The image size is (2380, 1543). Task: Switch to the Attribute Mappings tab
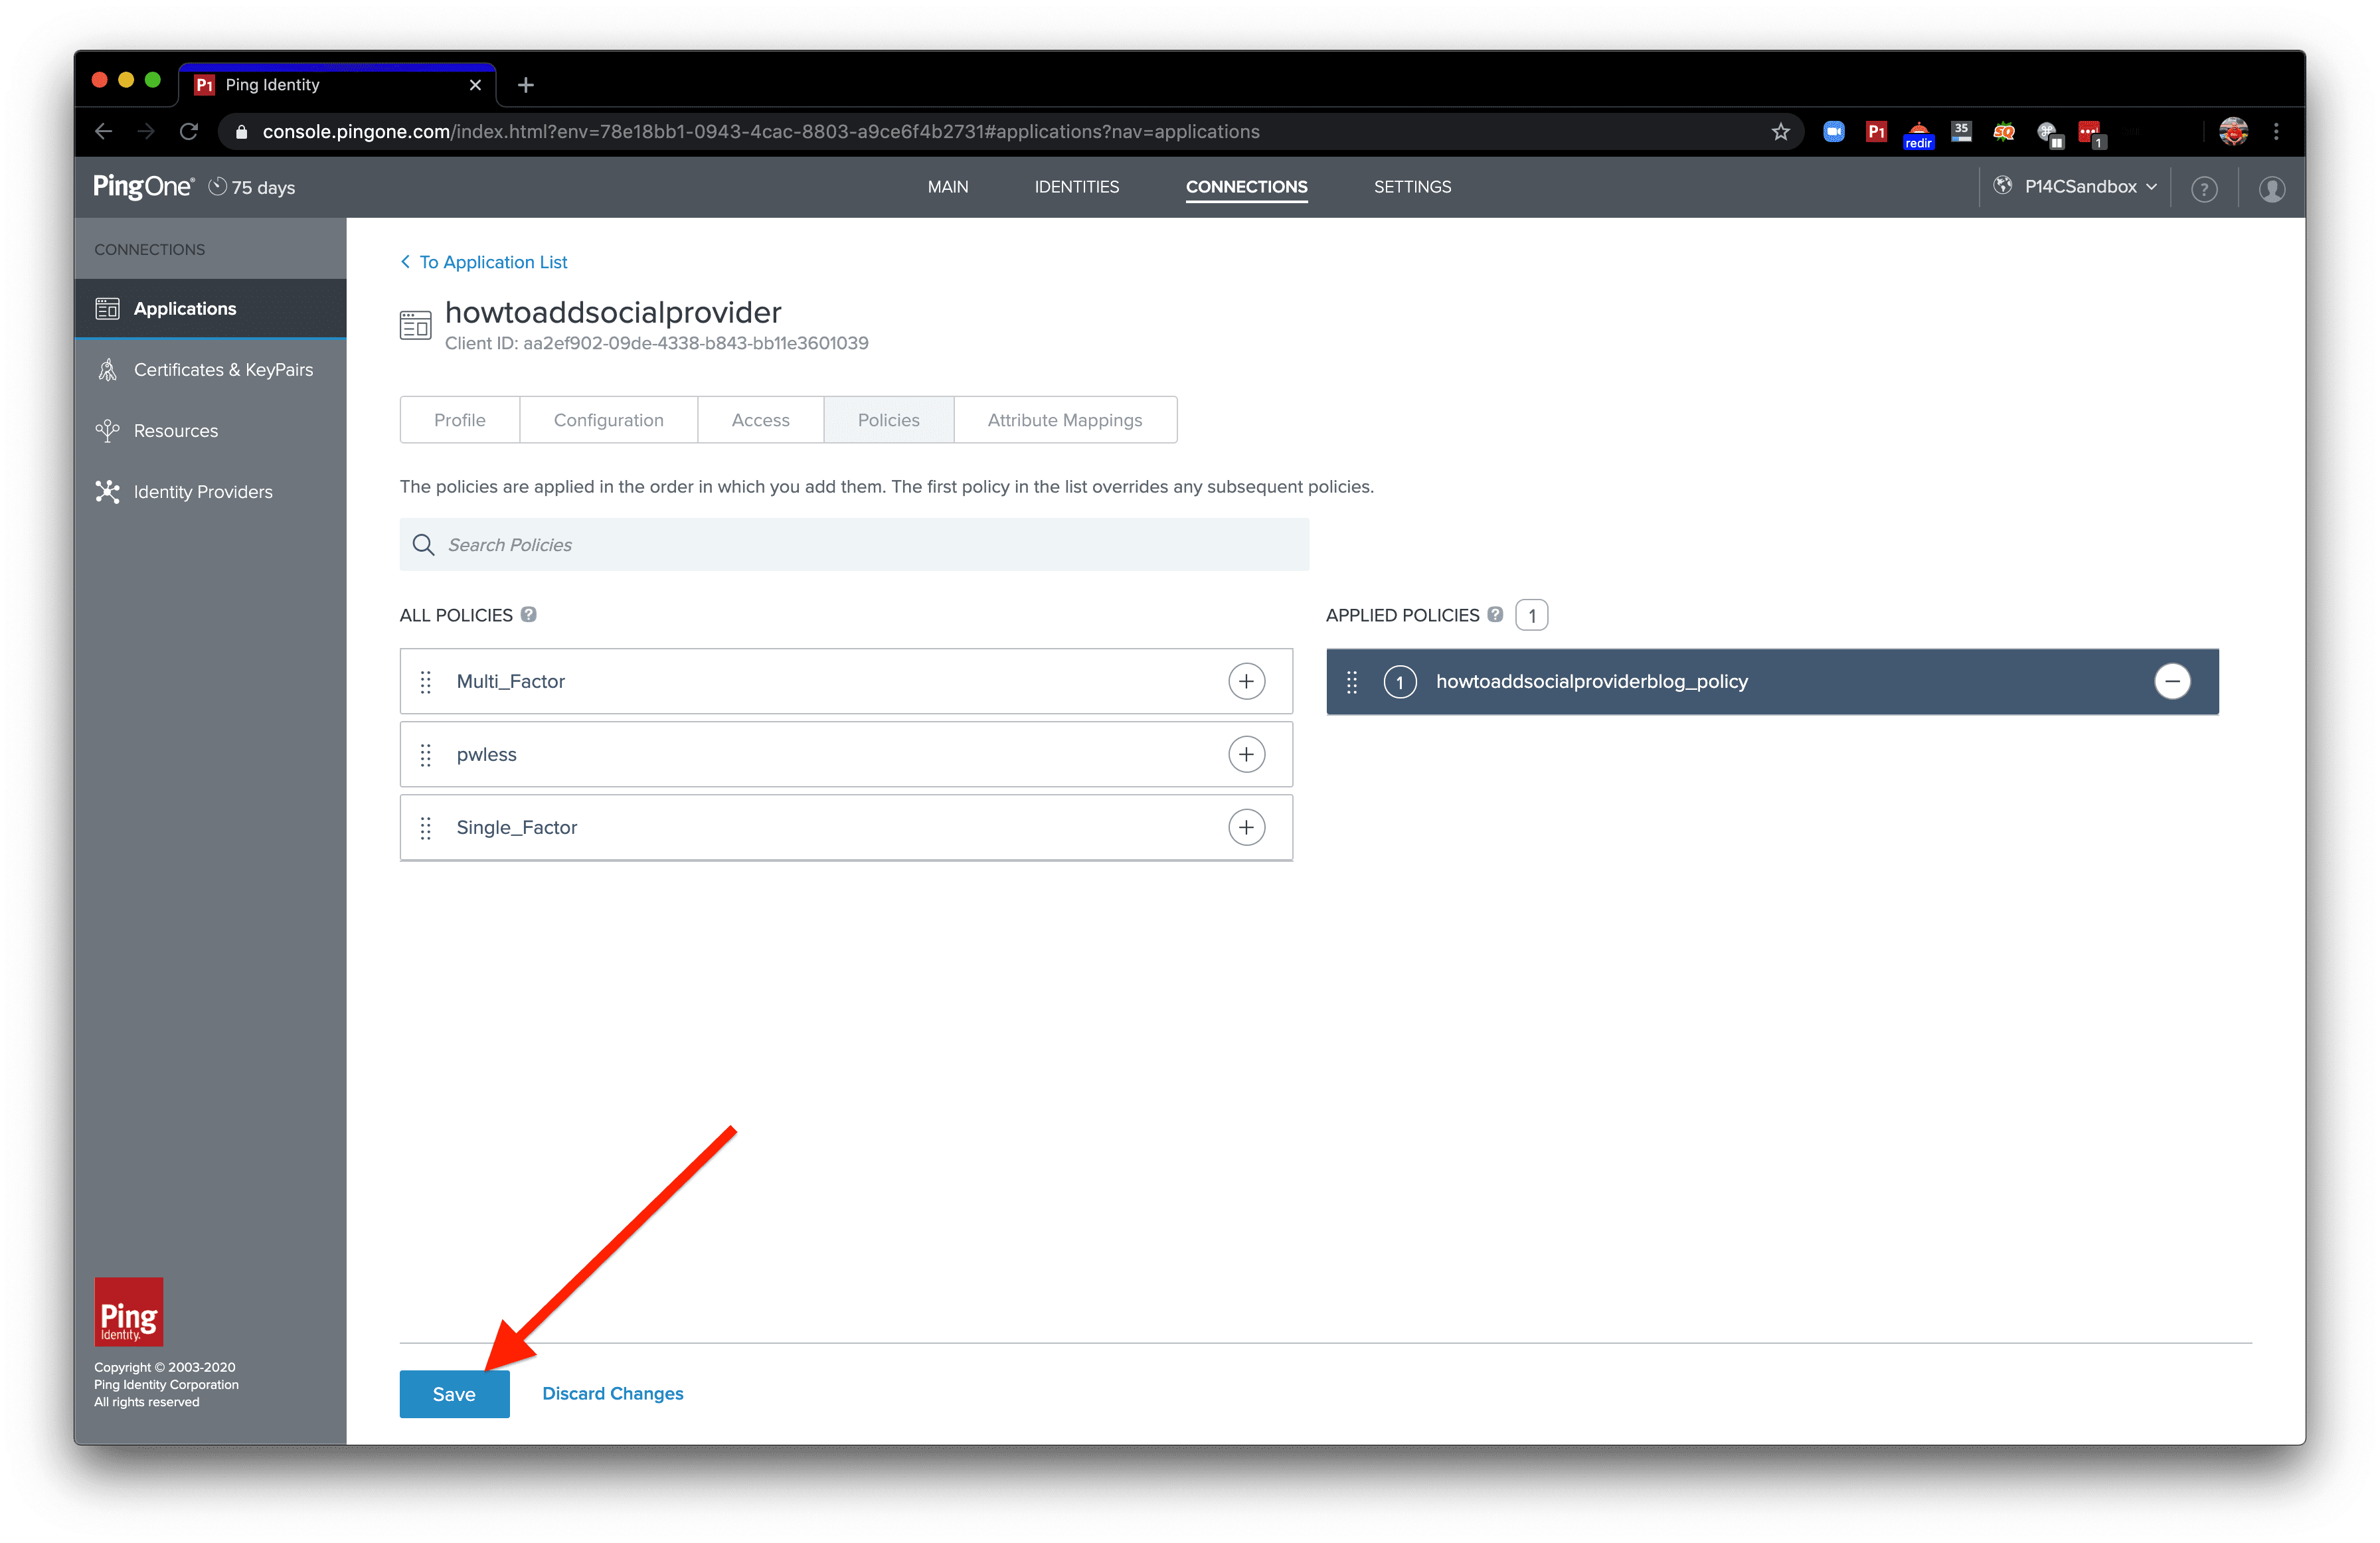[x=1065, y=420]
